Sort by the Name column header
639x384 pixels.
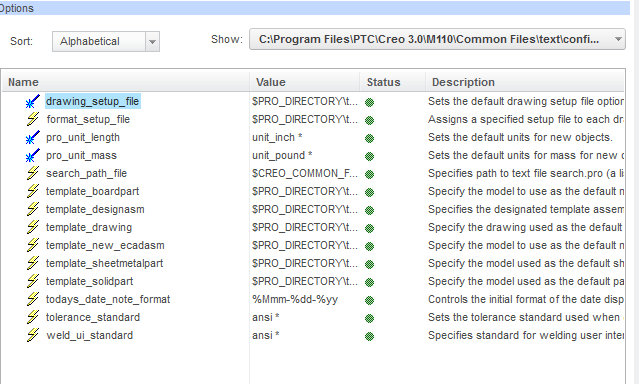(126, 82)
